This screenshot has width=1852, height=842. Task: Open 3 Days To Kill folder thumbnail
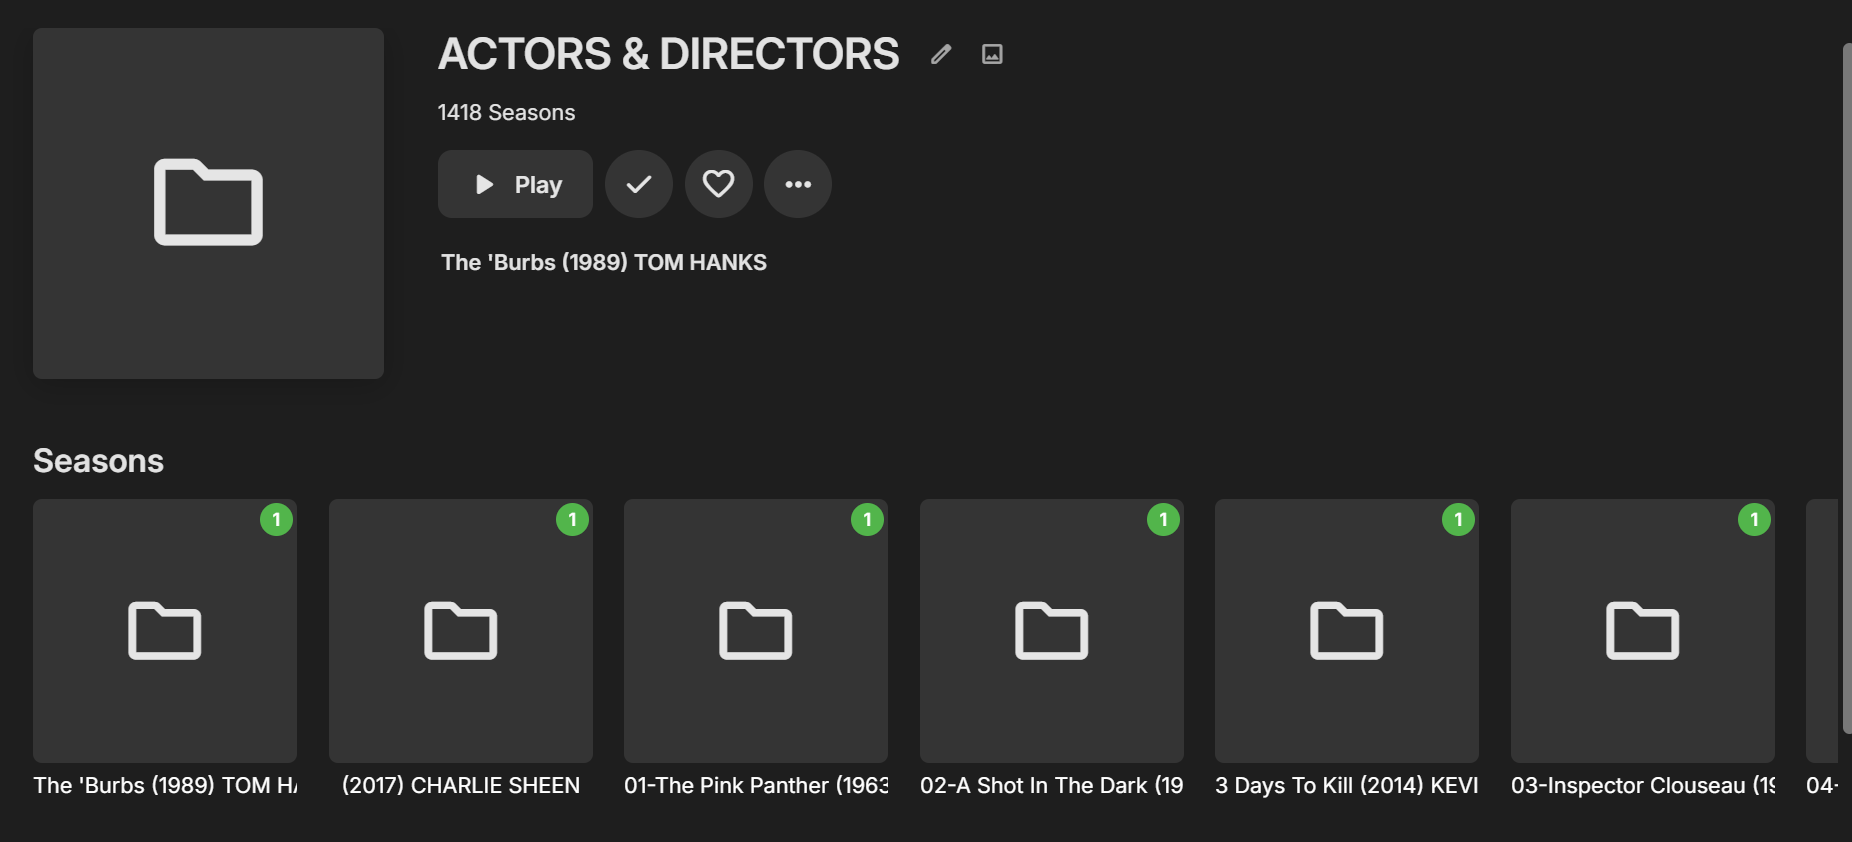1347,630
